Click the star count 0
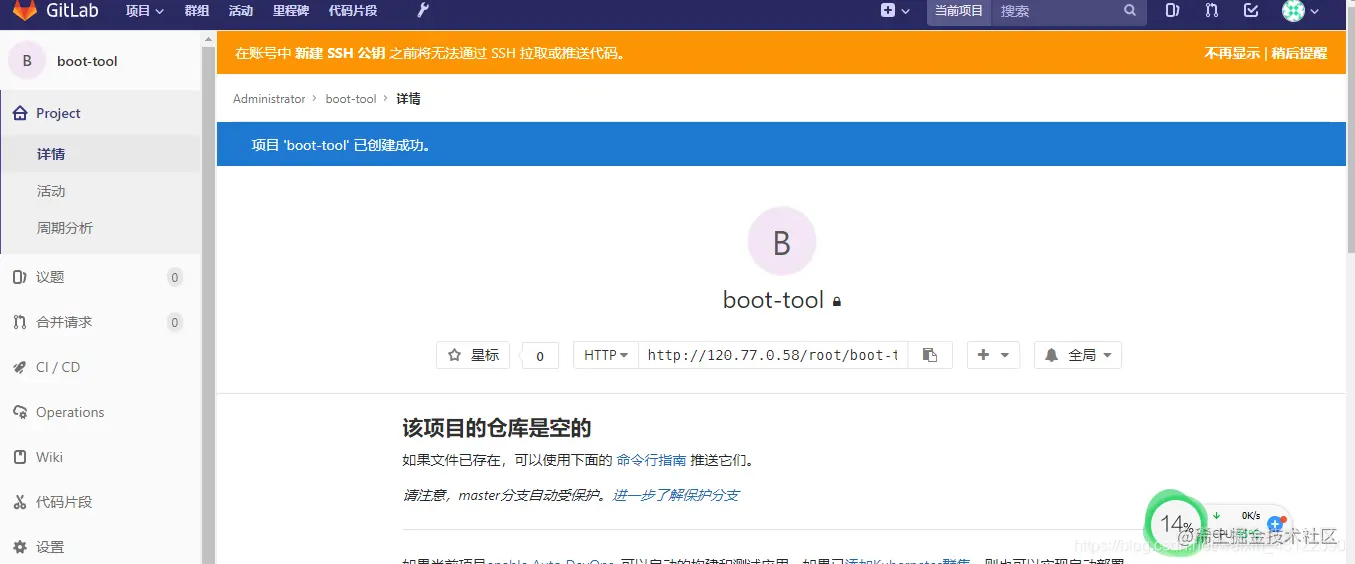Viewport: 1355px width, 564px height. coord(540,355)
